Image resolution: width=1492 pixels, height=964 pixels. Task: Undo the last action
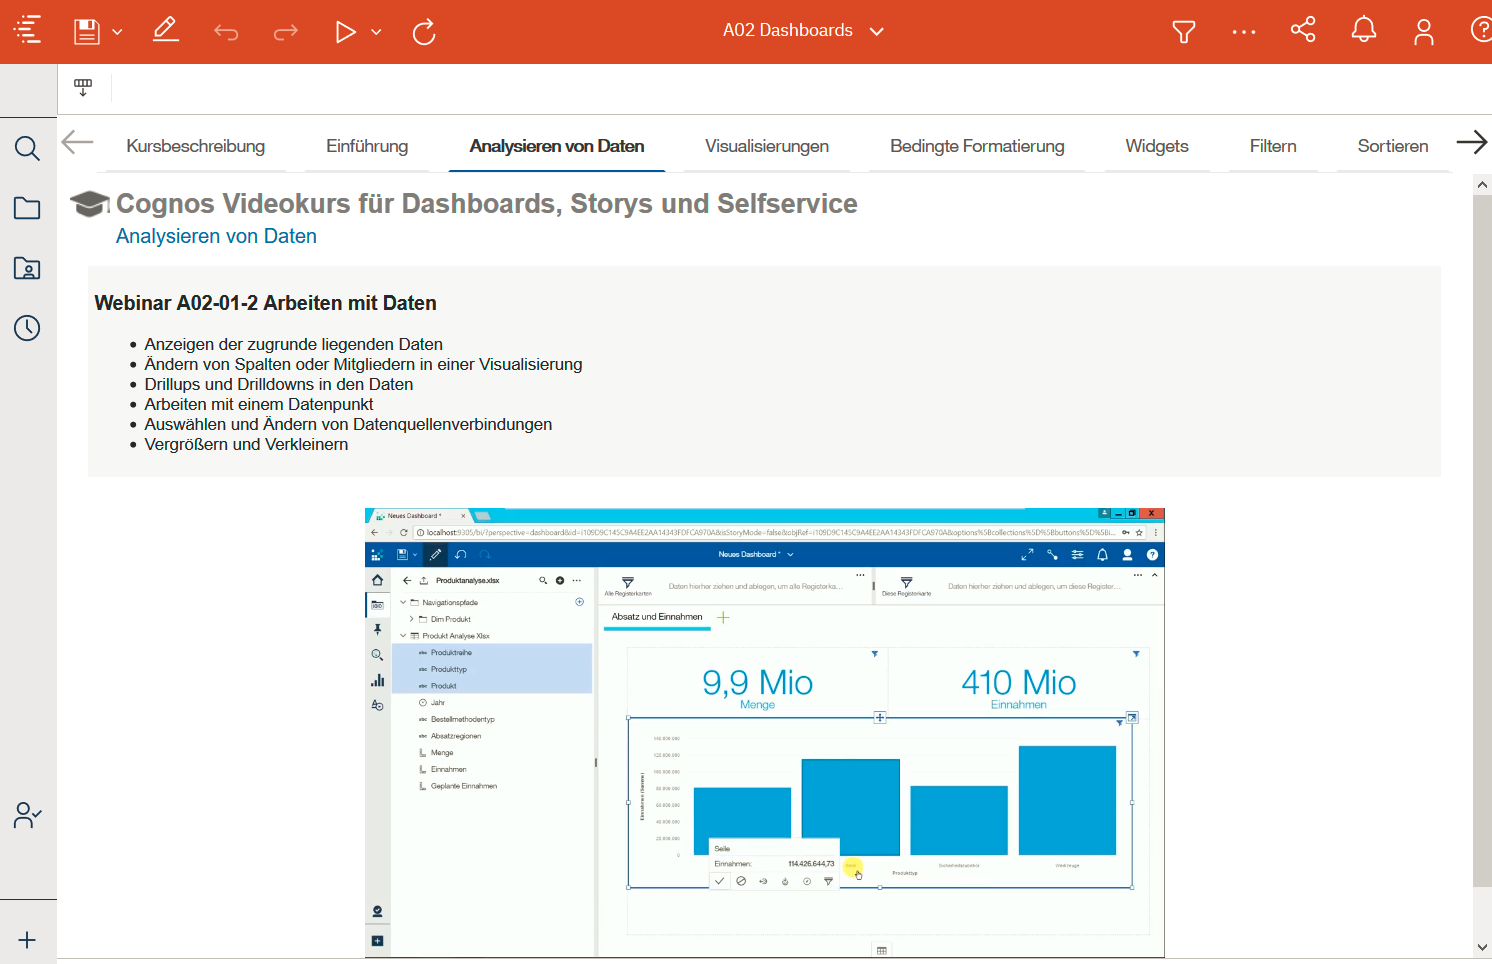[x=226, y=31]
